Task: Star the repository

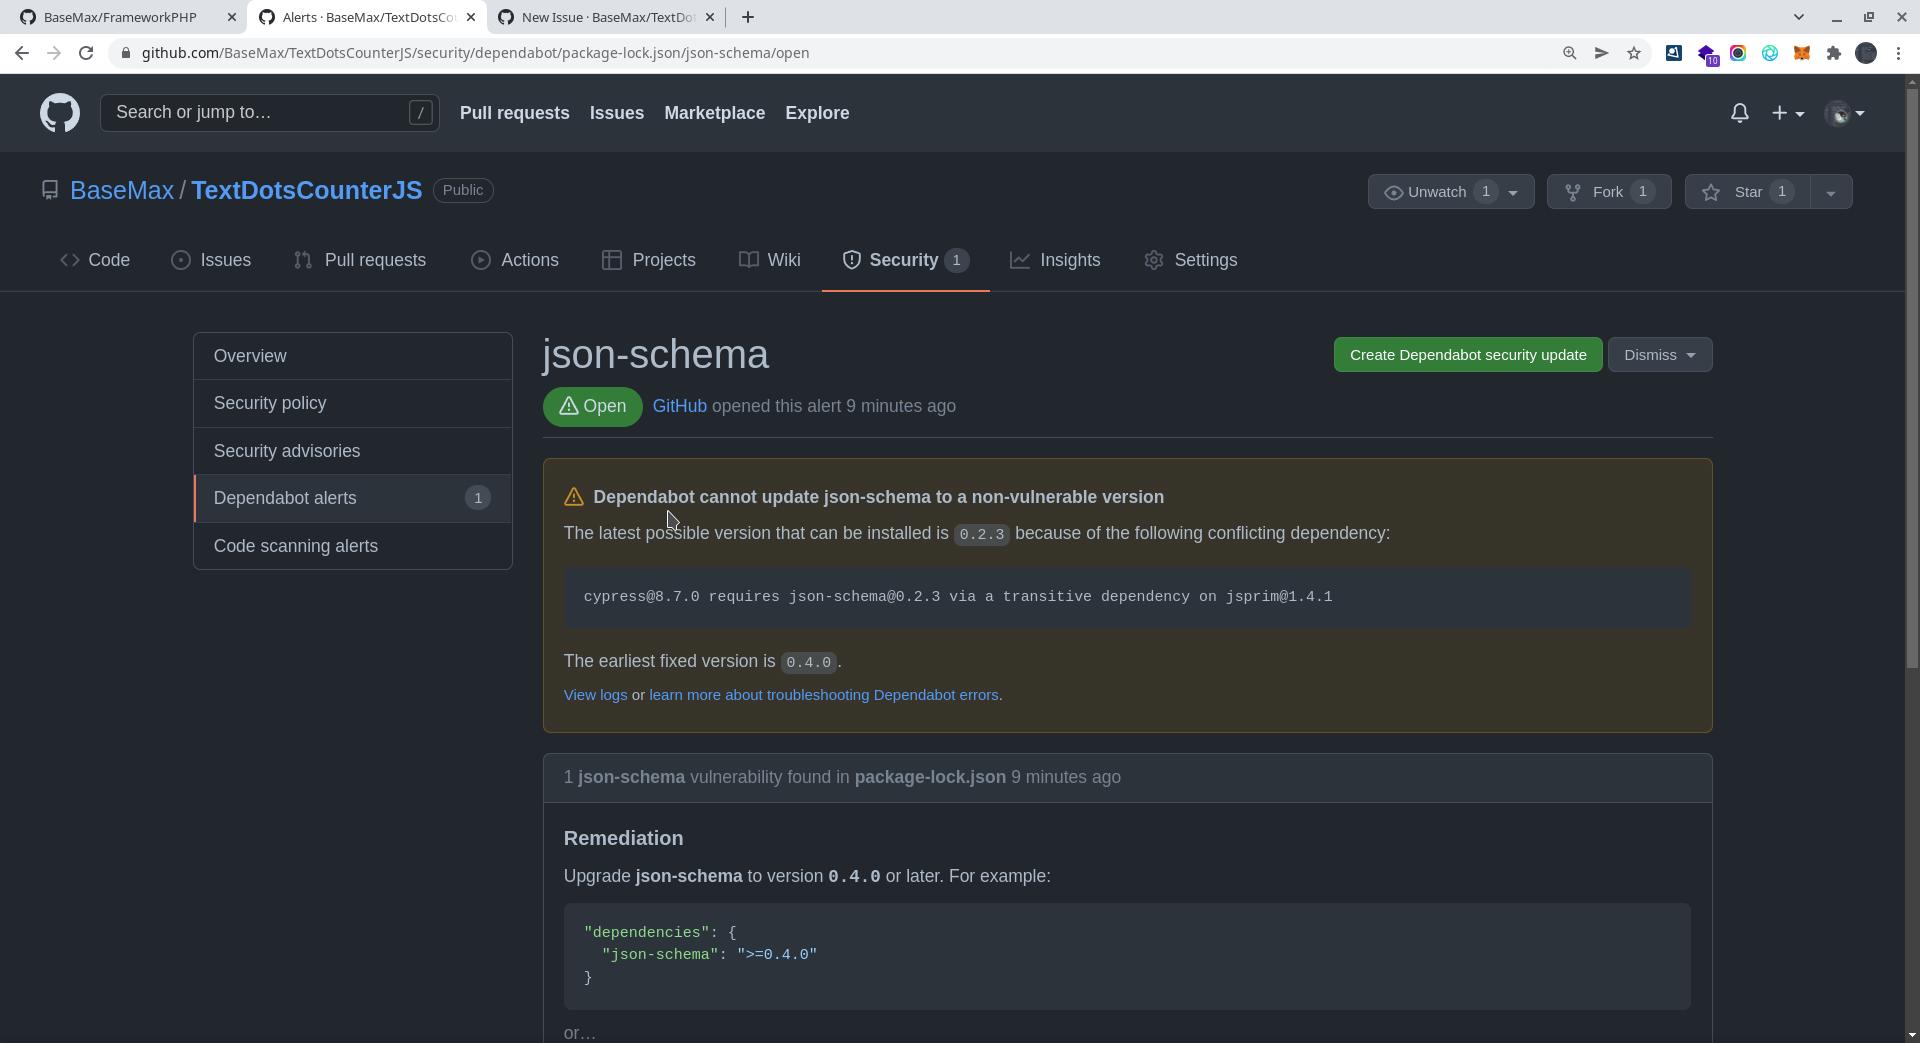Action: [1747, 192]
